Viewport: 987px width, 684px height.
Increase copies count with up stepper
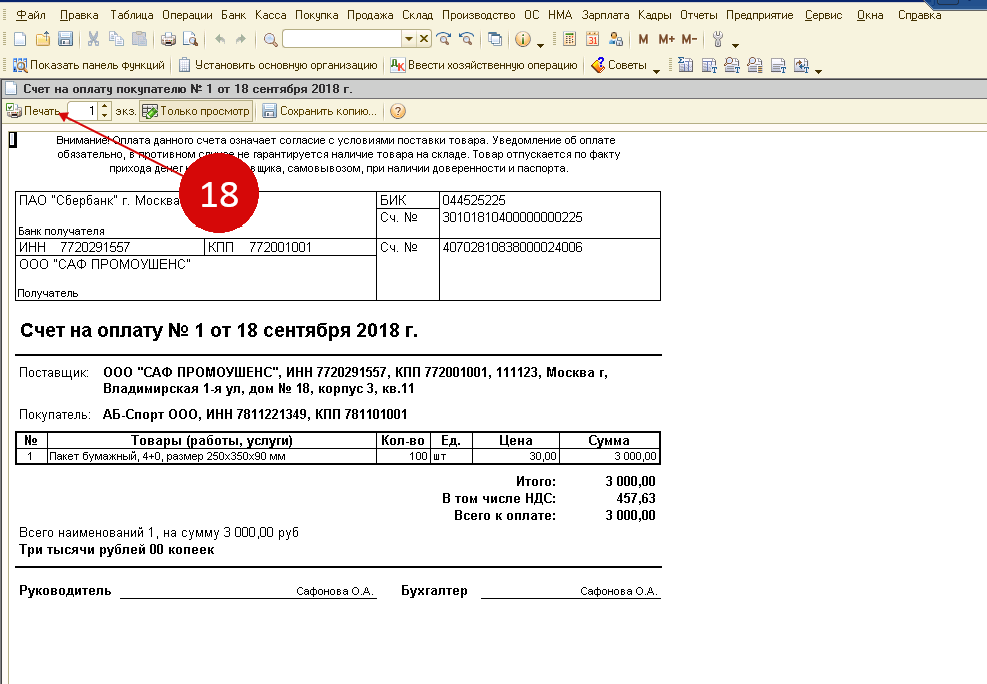tap(104, 107)
